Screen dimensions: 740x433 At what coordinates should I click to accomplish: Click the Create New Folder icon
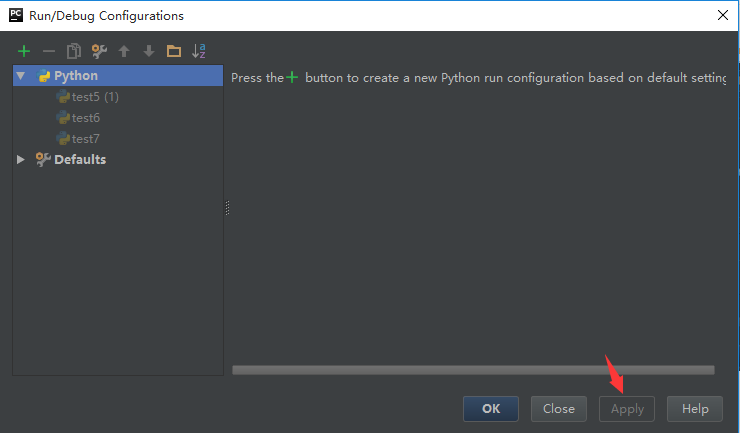pyautogui.click(x=174, y=51)
